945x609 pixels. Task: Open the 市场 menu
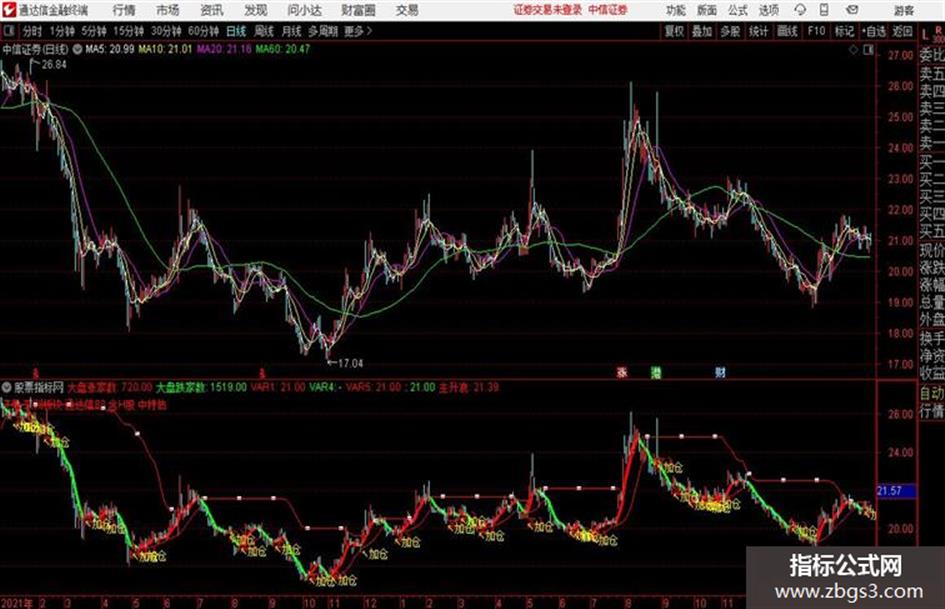pyautogui.click(x=168, y=10)
